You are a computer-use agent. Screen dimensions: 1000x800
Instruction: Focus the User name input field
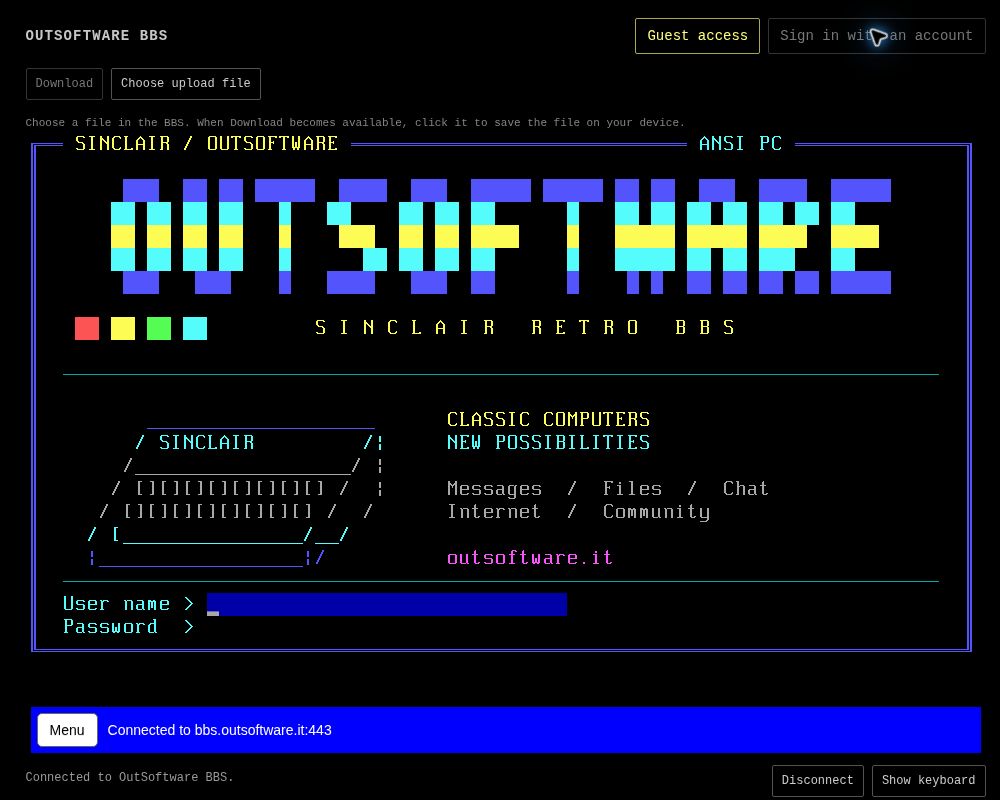click(x=386, y=604)
